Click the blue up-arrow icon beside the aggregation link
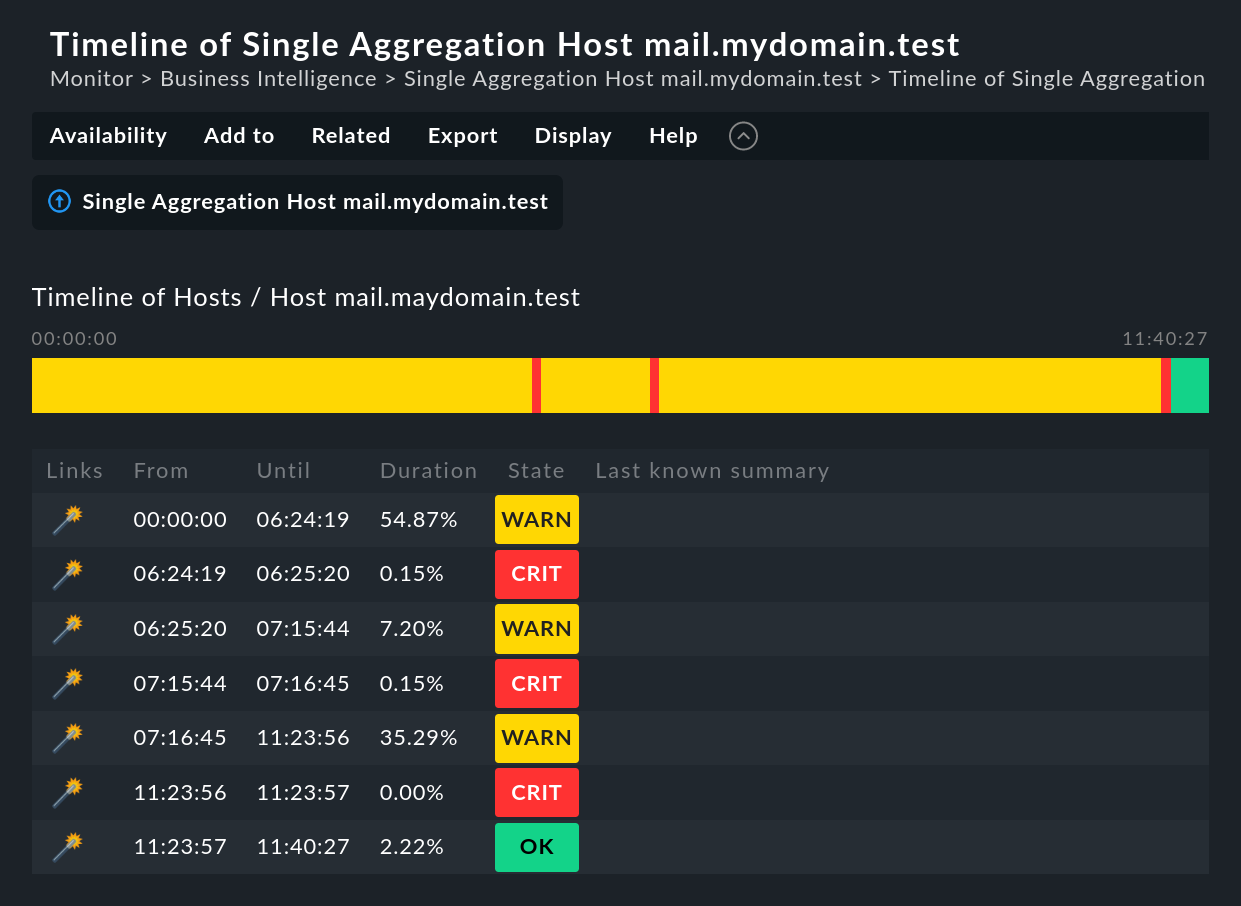The width and height of the screenshot is (1241, 906). click(x=59, y=201)
